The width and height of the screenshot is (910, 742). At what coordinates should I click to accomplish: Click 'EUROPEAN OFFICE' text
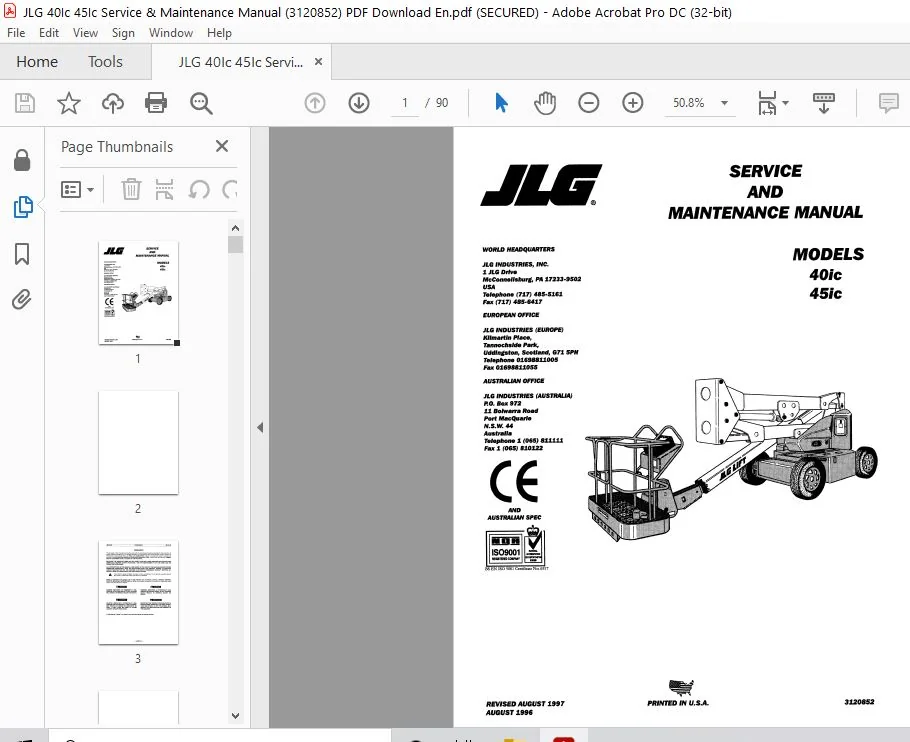pyautogui.click(x=511, y=315)
